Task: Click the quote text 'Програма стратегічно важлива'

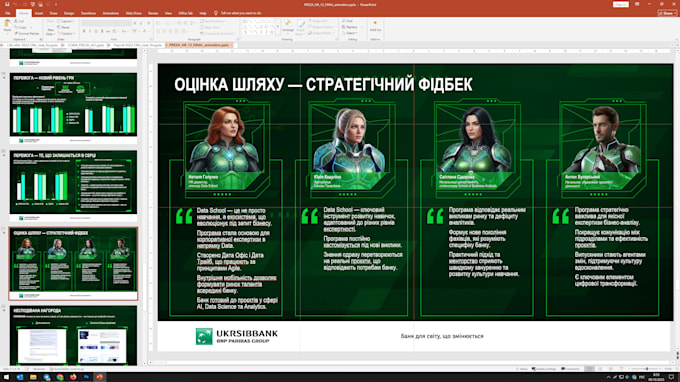Action: [607, 216]
